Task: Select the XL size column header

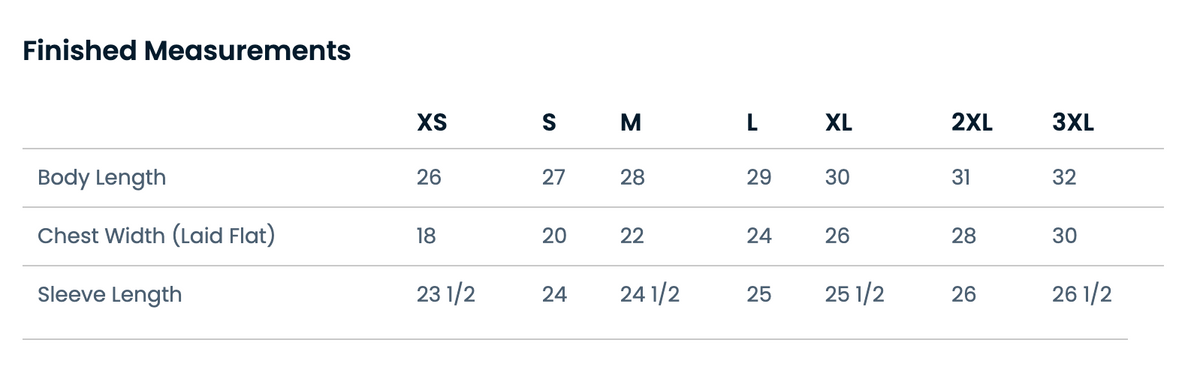Action: (x=839, y=123)
